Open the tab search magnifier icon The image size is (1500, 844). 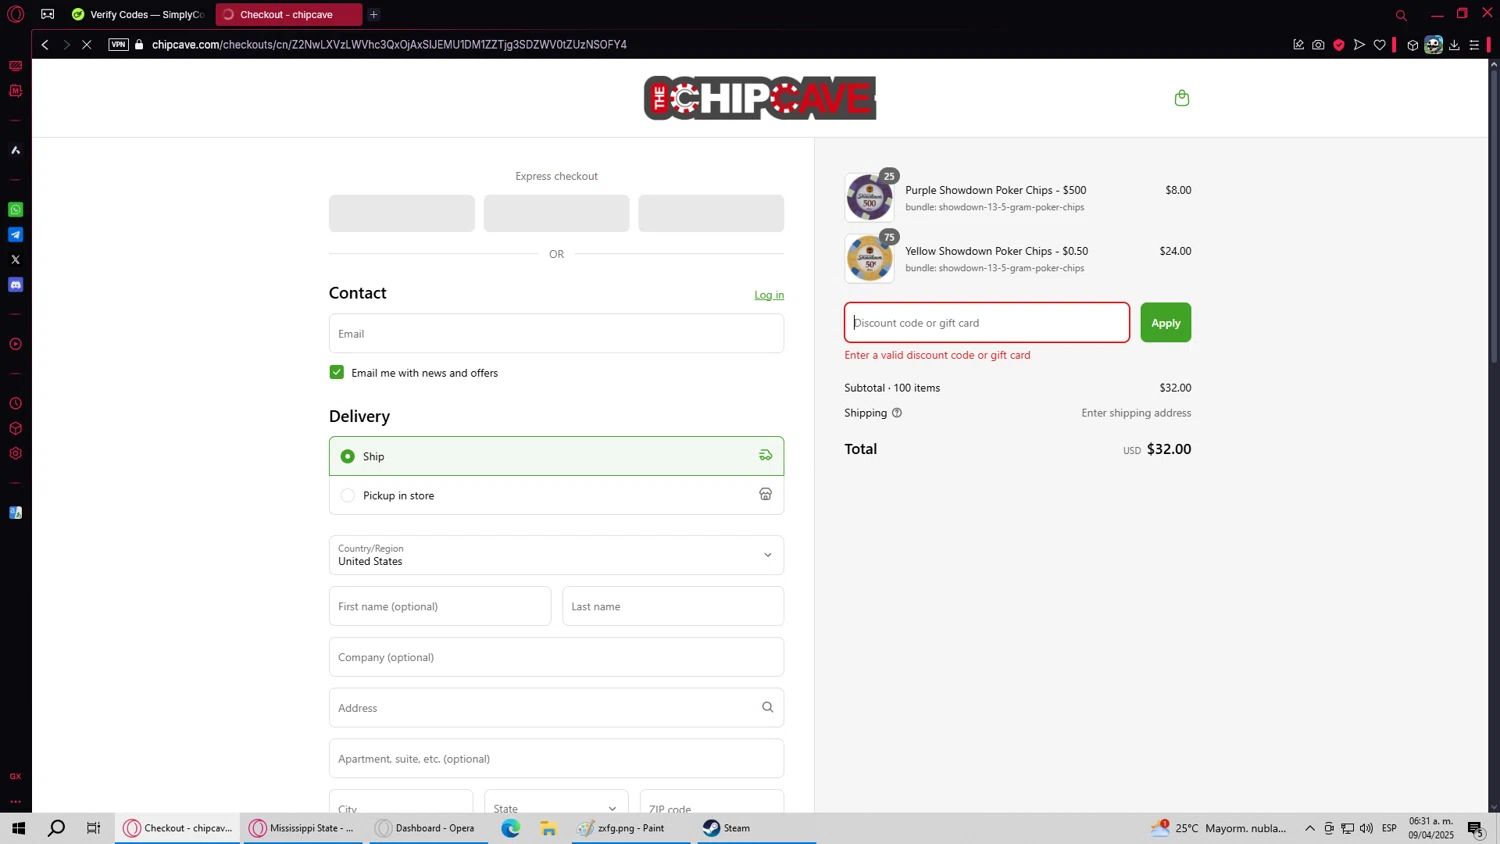(1401, 15)
